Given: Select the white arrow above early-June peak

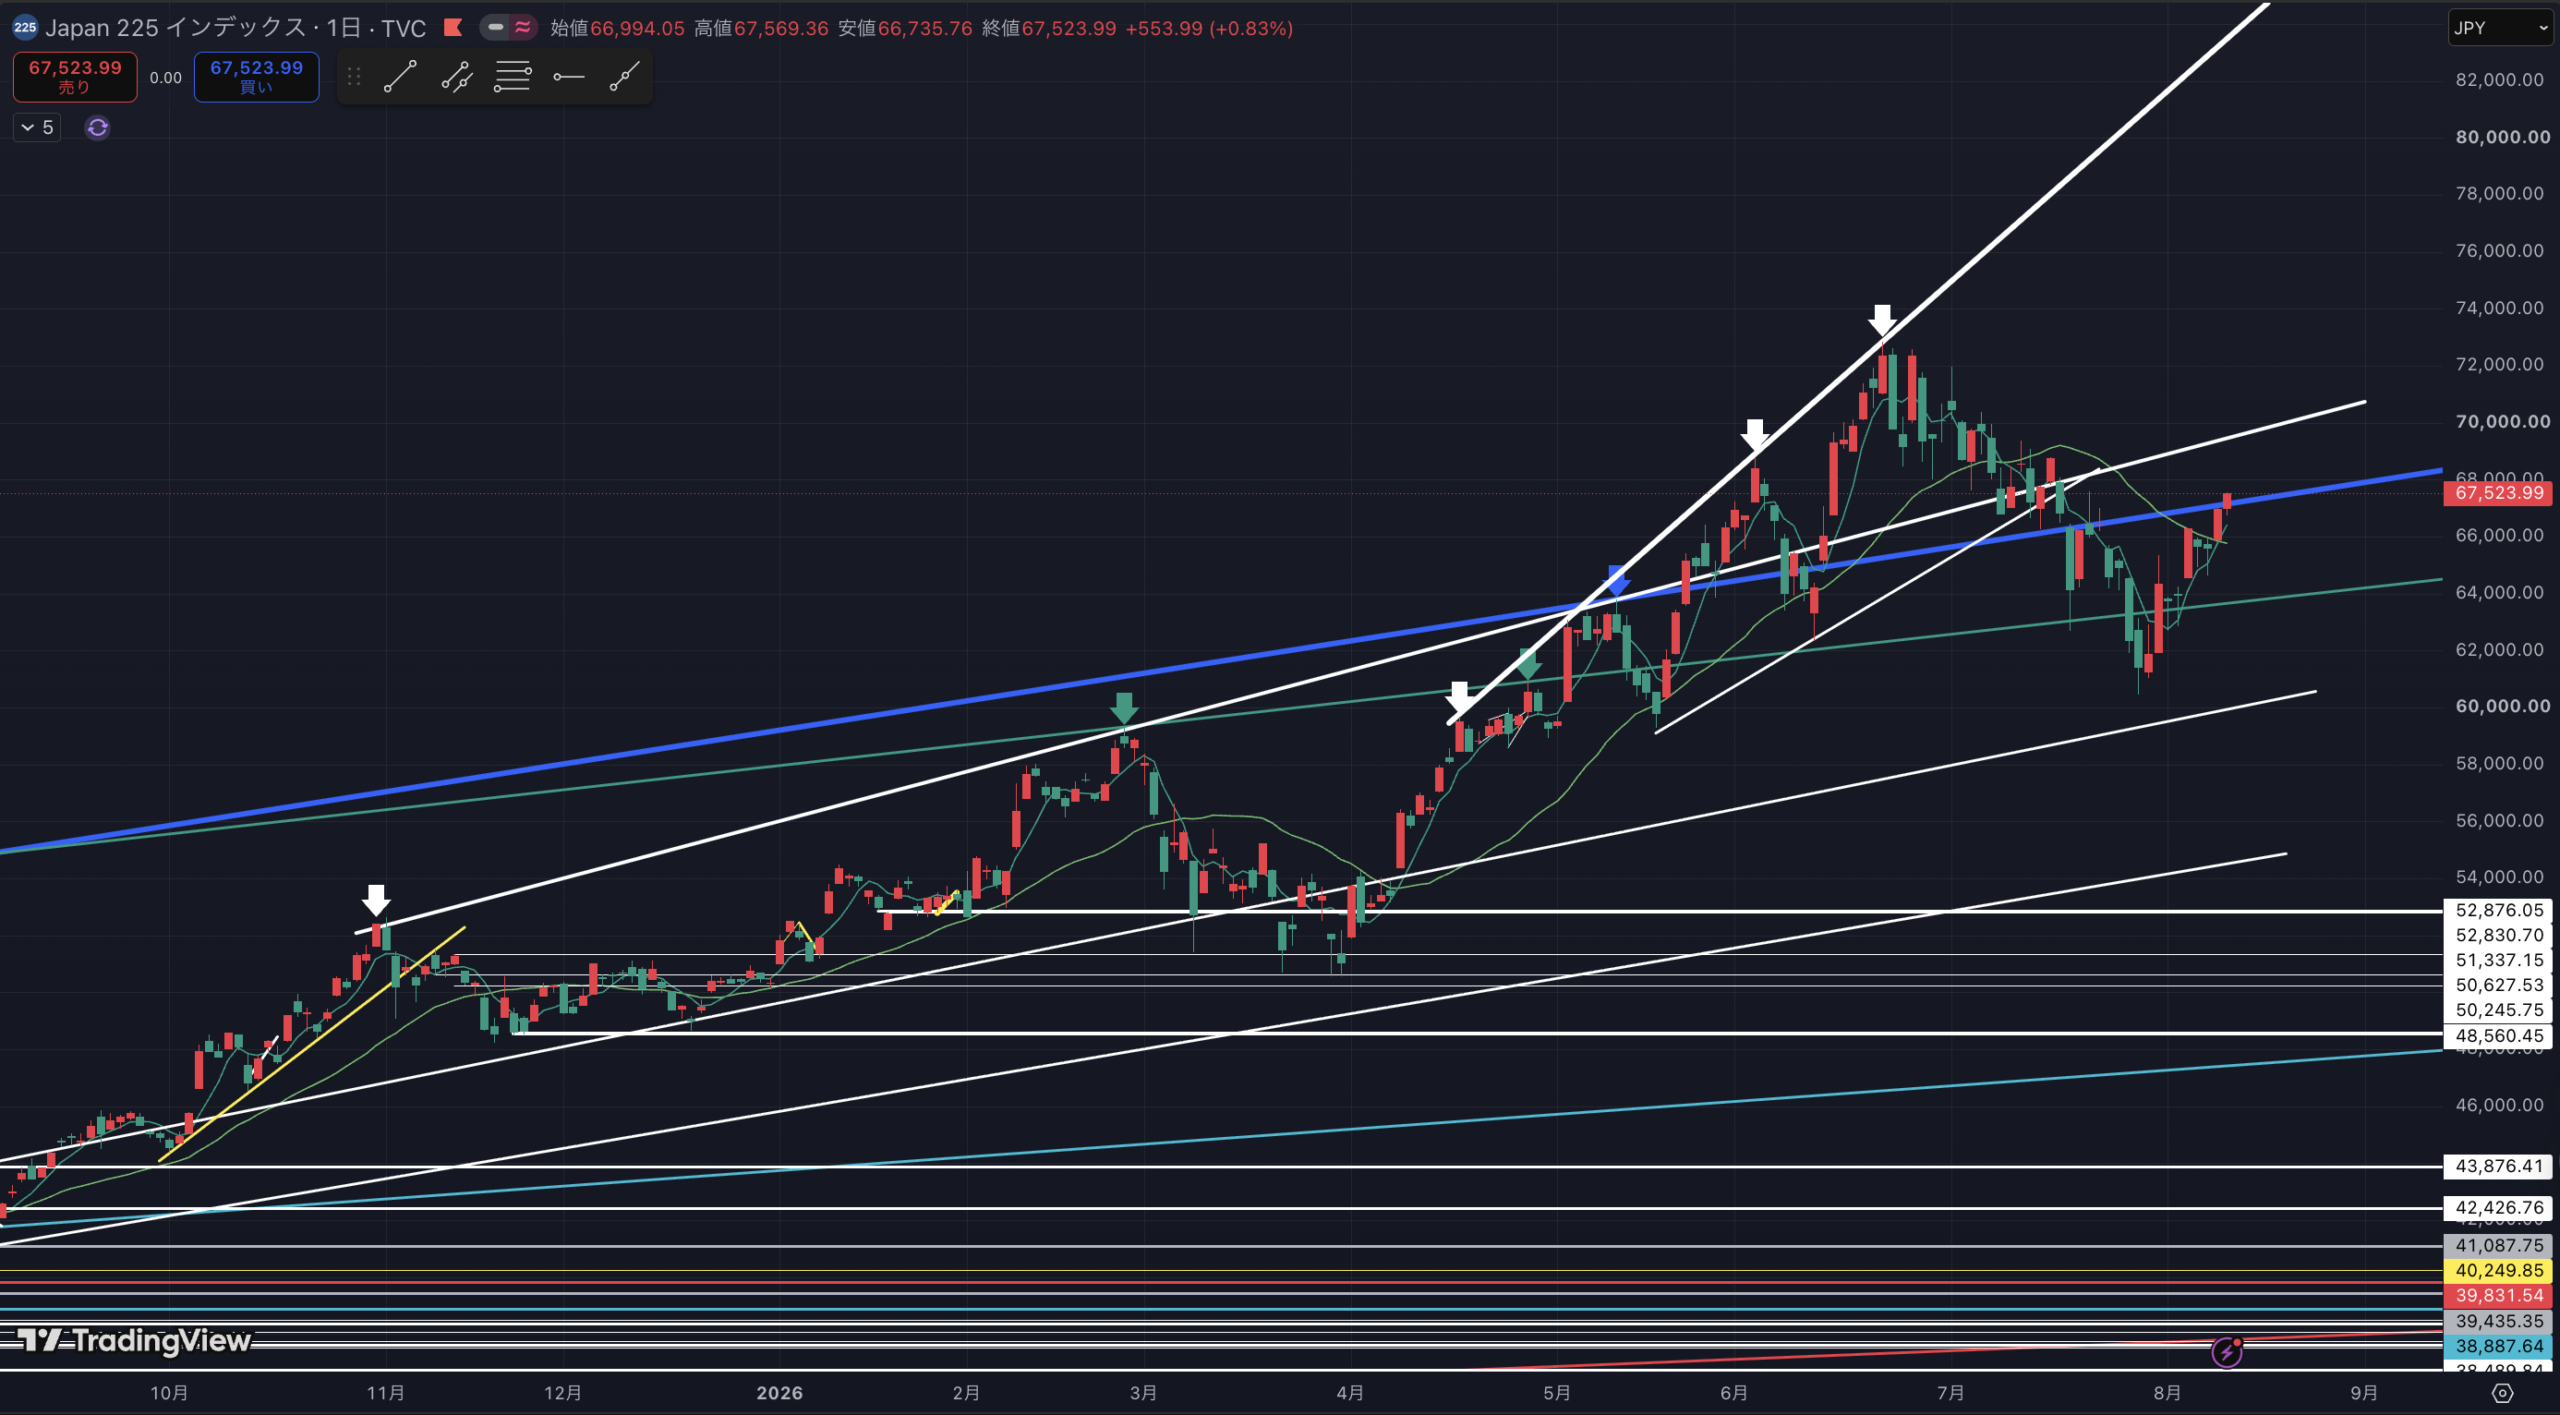Looking at the screenshot, I should click(1755, 434).
